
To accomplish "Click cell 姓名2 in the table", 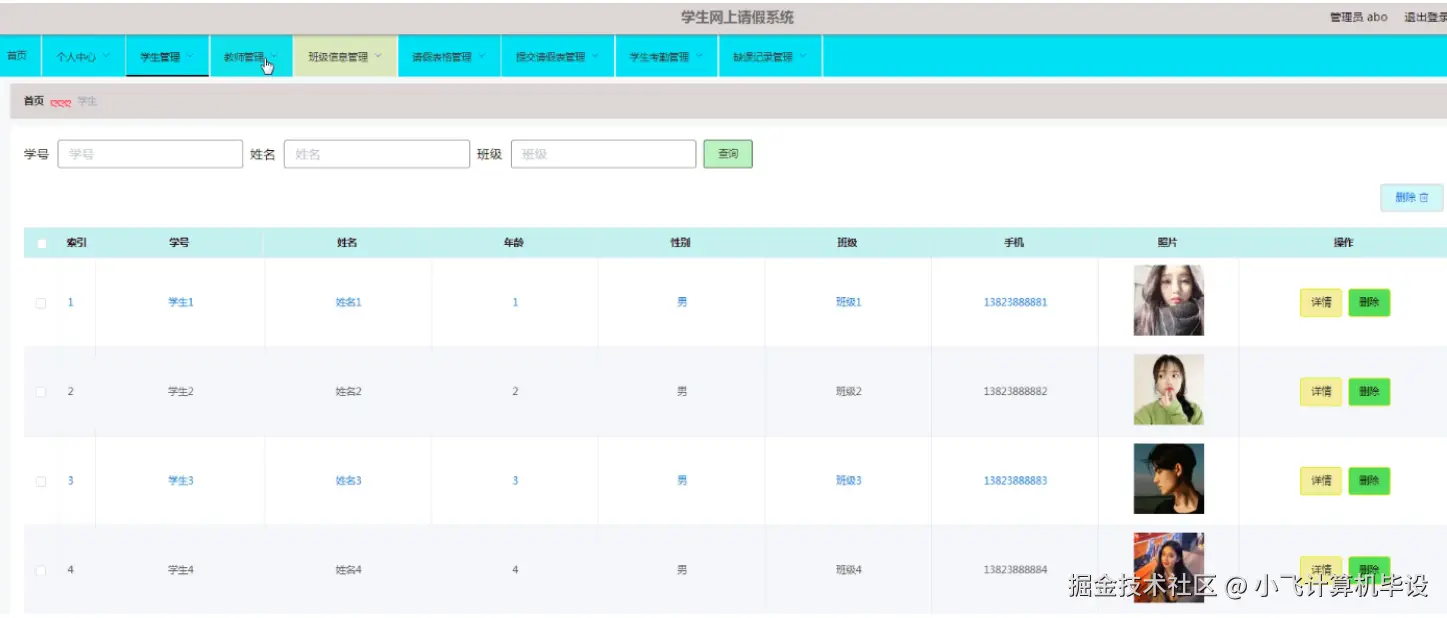I will pos(348,392).
